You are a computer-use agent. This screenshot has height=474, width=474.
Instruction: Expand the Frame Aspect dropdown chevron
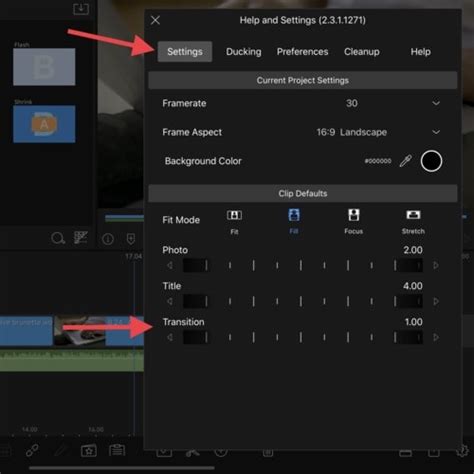[x=436, y=132]
